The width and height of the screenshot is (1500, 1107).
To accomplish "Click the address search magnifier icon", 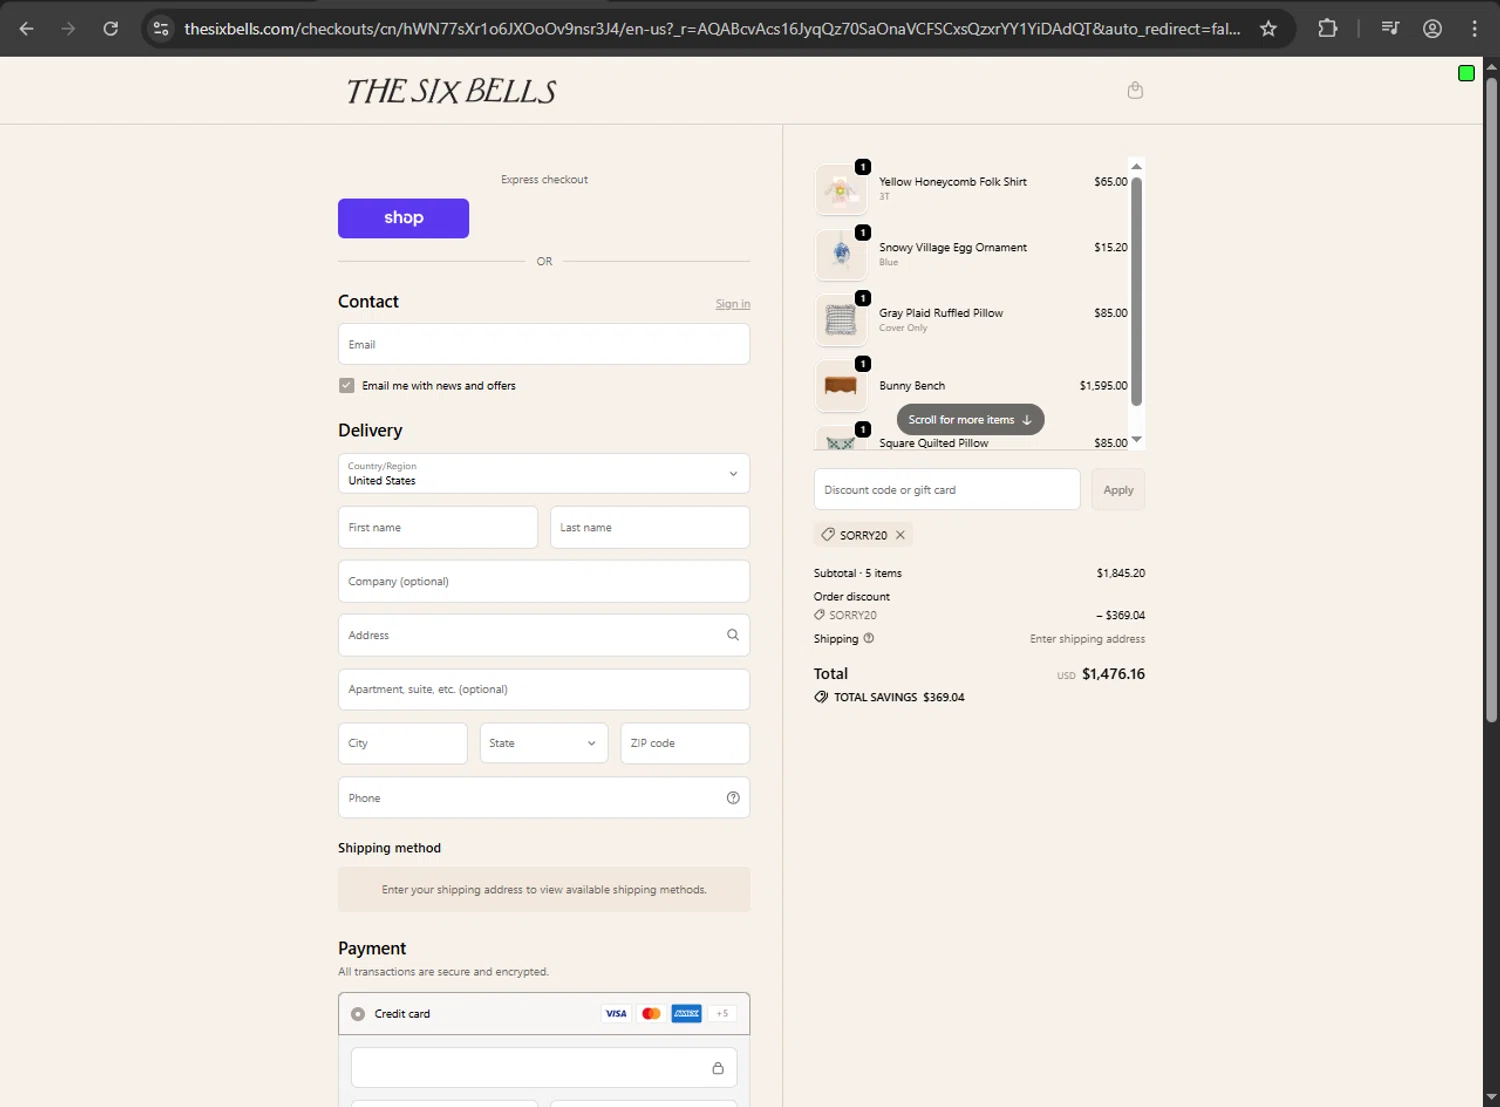I will [733, 635].
